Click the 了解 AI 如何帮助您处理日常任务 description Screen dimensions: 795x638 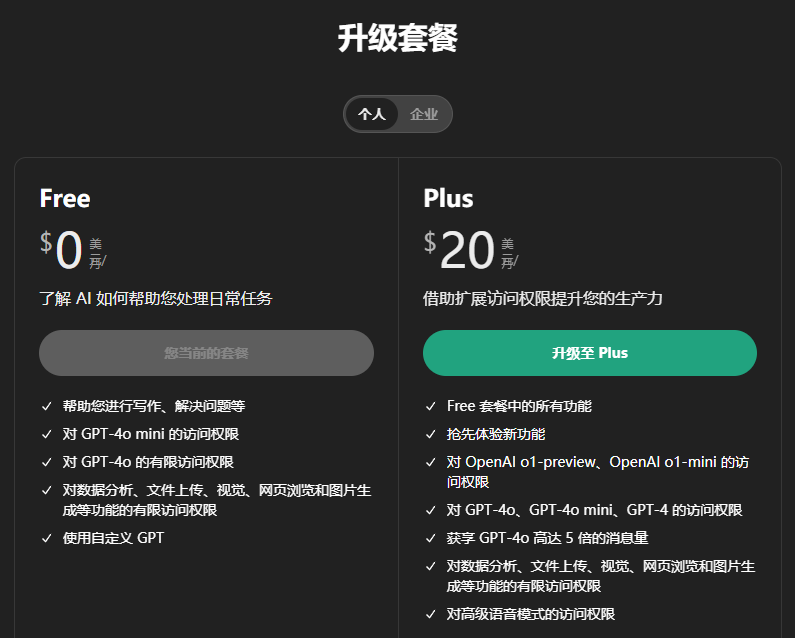coord(156,298)
